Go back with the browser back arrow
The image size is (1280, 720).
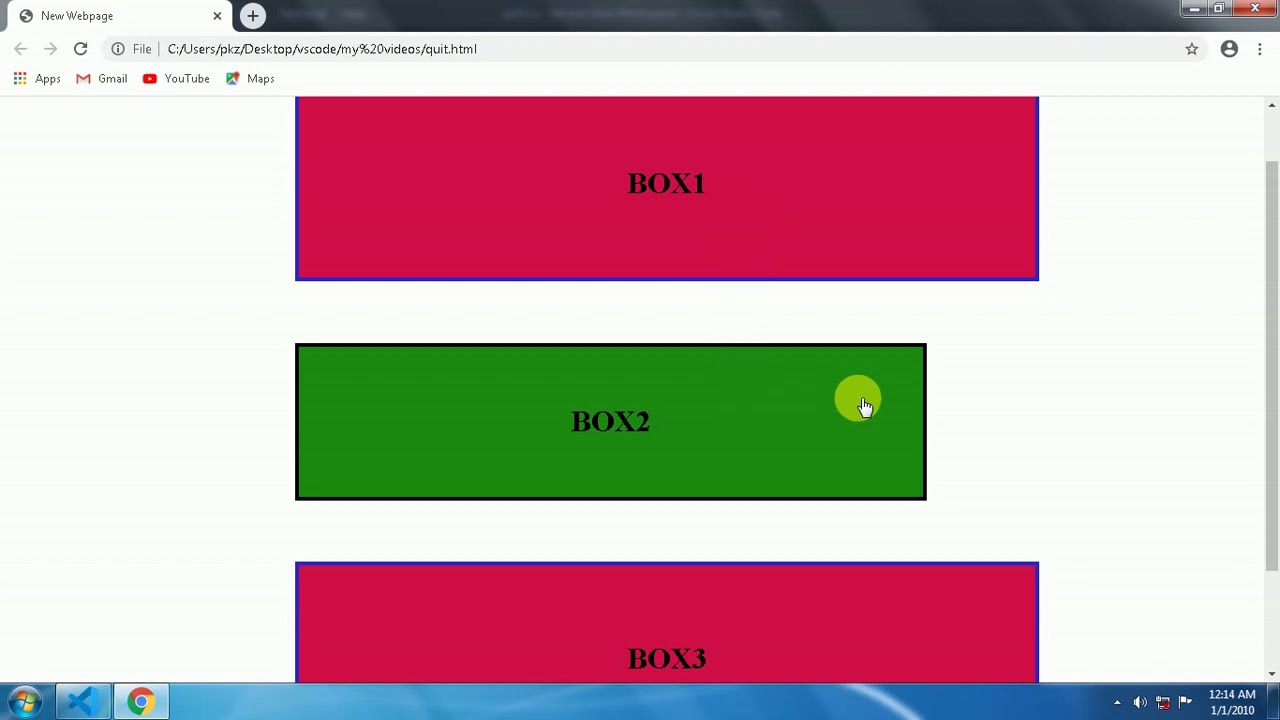click(x=21, y=48)
